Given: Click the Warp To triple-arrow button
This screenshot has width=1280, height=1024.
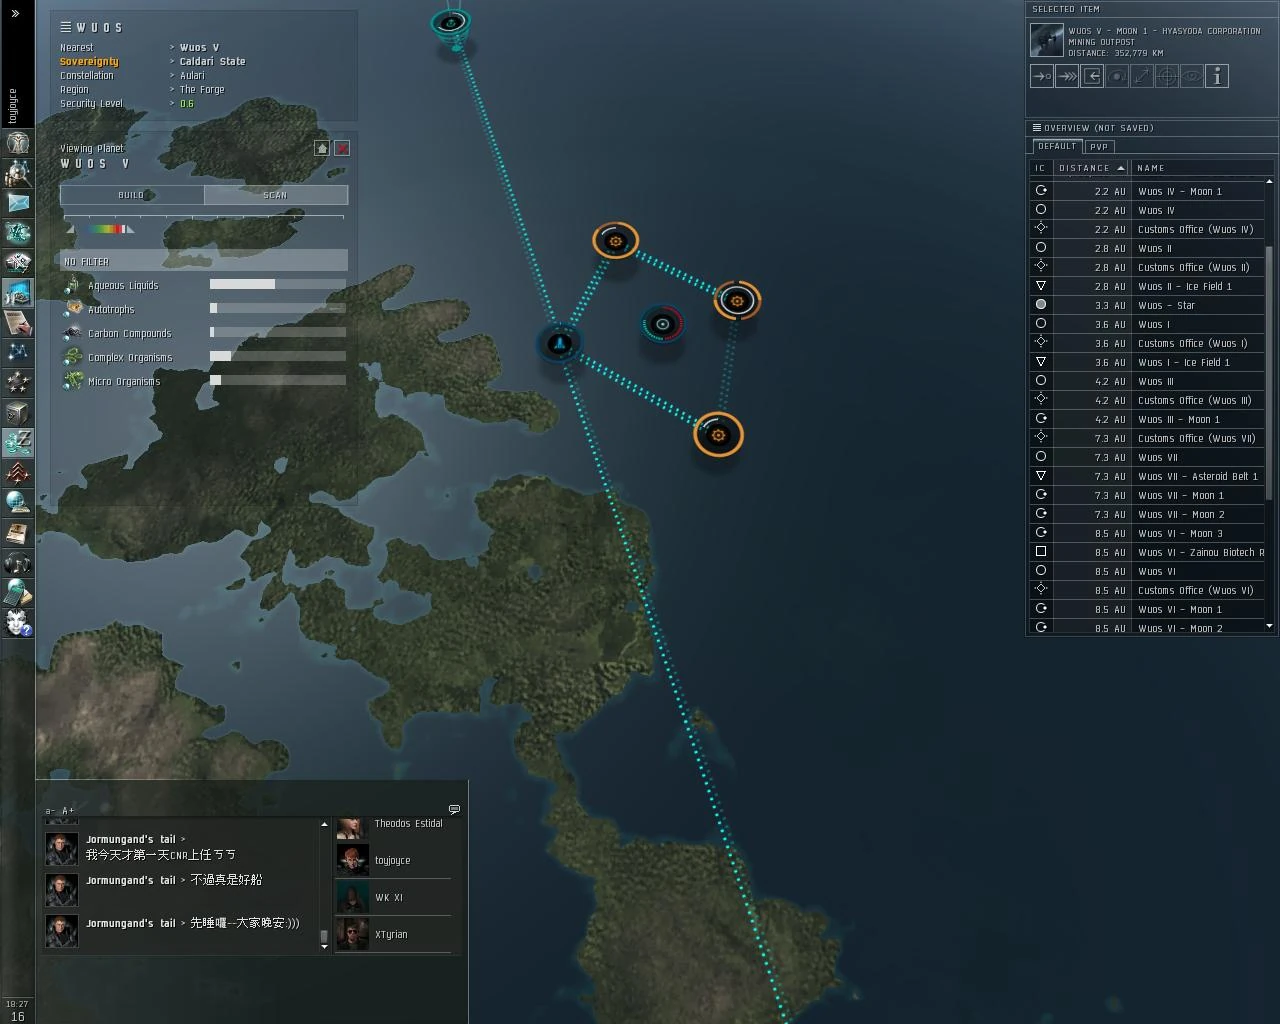Looking at the screenshot, I should [x=1067, y=76].
